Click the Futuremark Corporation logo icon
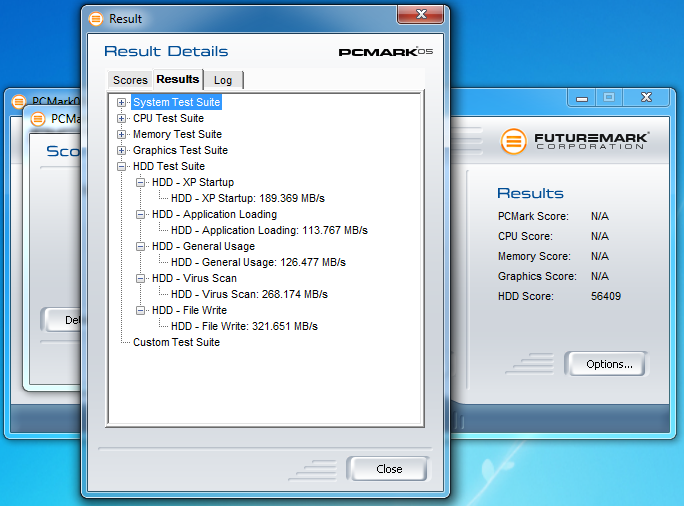The image size is (684, 506). [x=513, y=141]
